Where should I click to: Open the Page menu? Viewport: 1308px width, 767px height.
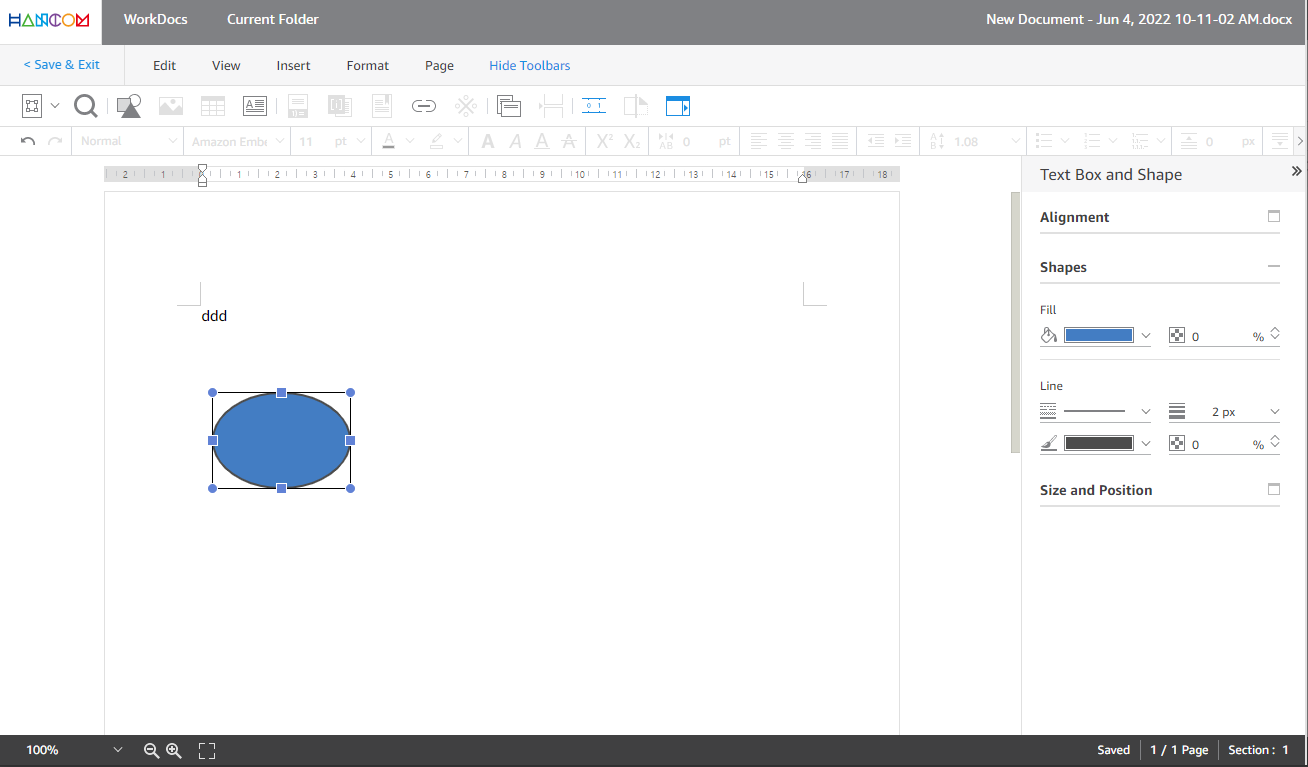point(439,65)
